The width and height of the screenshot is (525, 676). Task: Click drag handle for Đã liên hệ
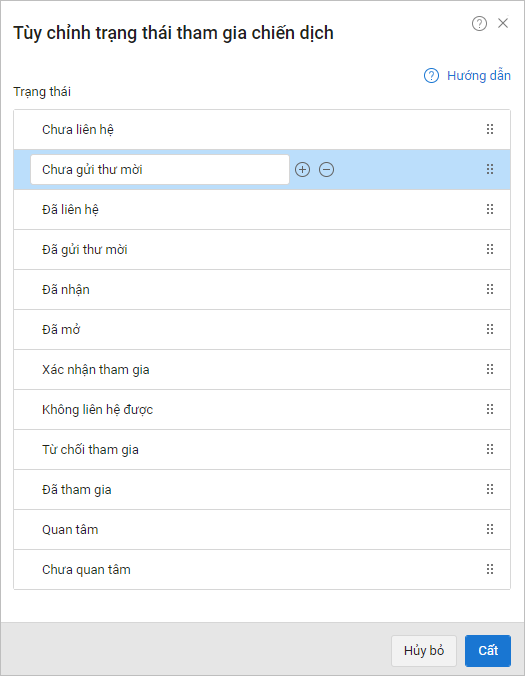[490, 209]
